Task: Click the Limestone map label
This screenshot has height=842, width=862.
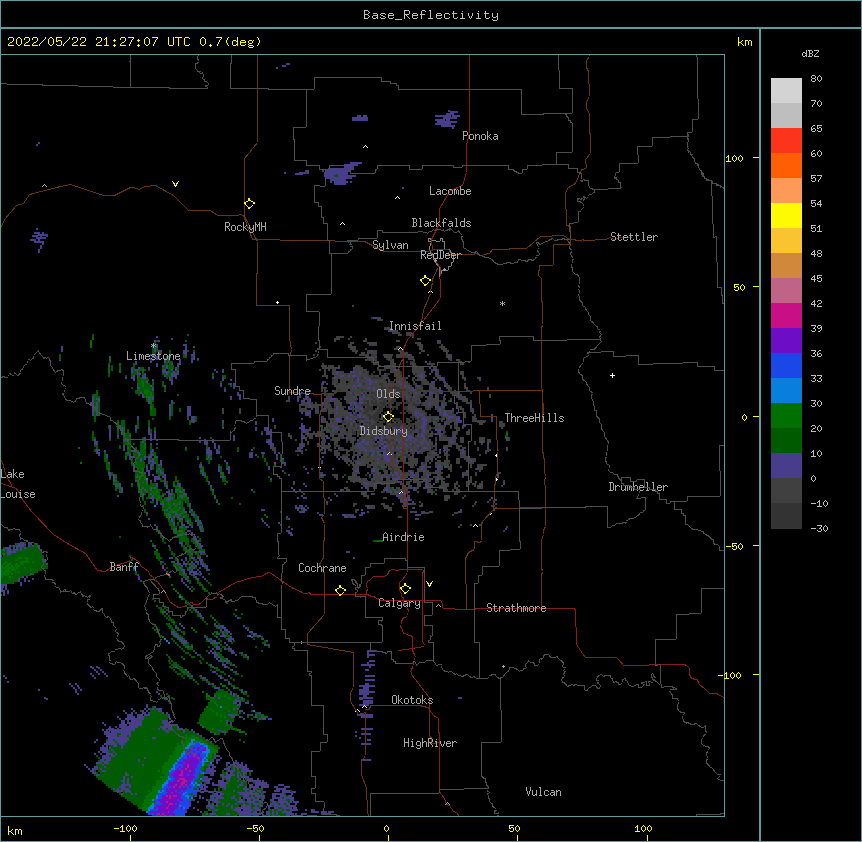Action: pos(153,356)
